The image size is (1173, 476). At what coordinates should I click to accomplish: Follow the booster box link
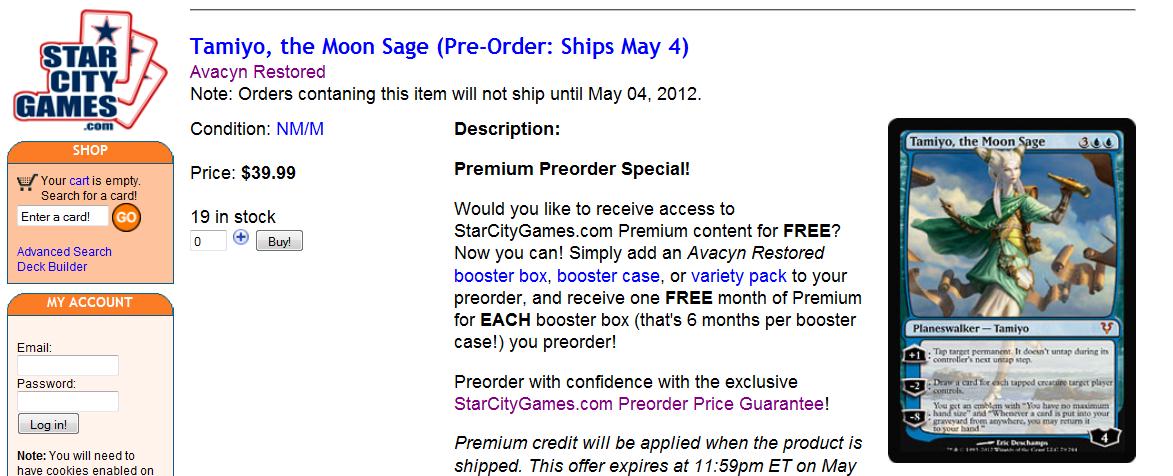(x=502, y=275)
